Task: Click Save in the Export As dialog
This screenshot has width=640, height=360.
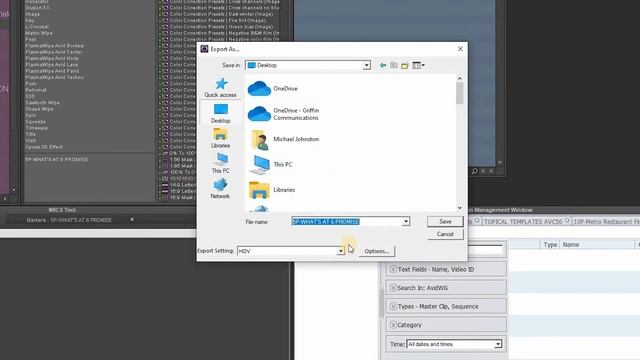Action: (x=445, y=221)
